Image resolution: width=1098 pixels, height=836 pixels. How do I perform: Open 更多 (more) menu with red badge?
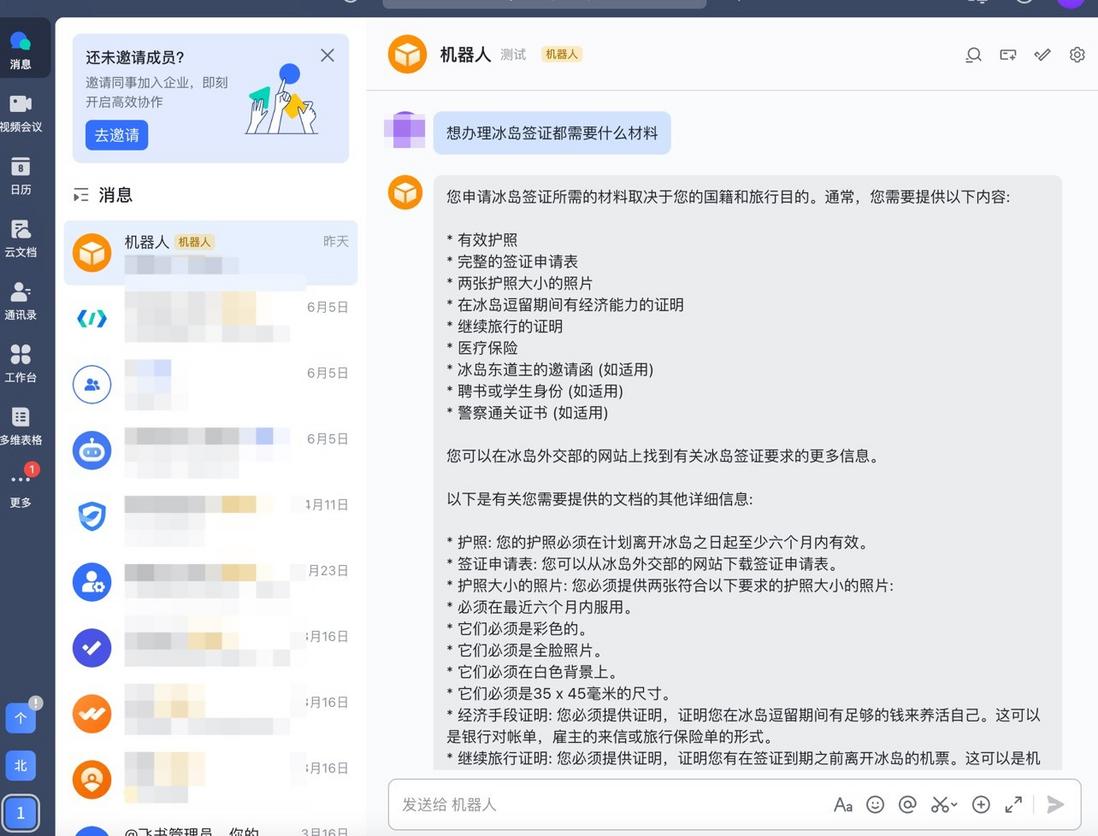pyautogui.click(x=20, y=486)
